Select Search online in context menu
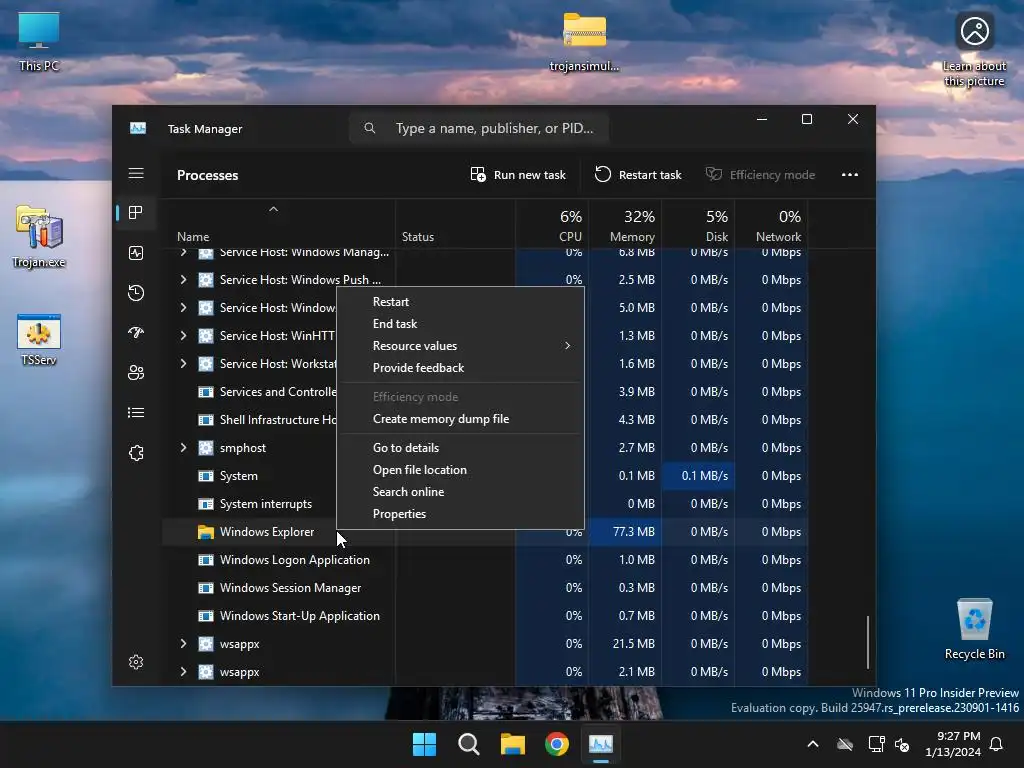This screenshot has height=768, width=1024. pyautogui.click(x=460, y=492)
